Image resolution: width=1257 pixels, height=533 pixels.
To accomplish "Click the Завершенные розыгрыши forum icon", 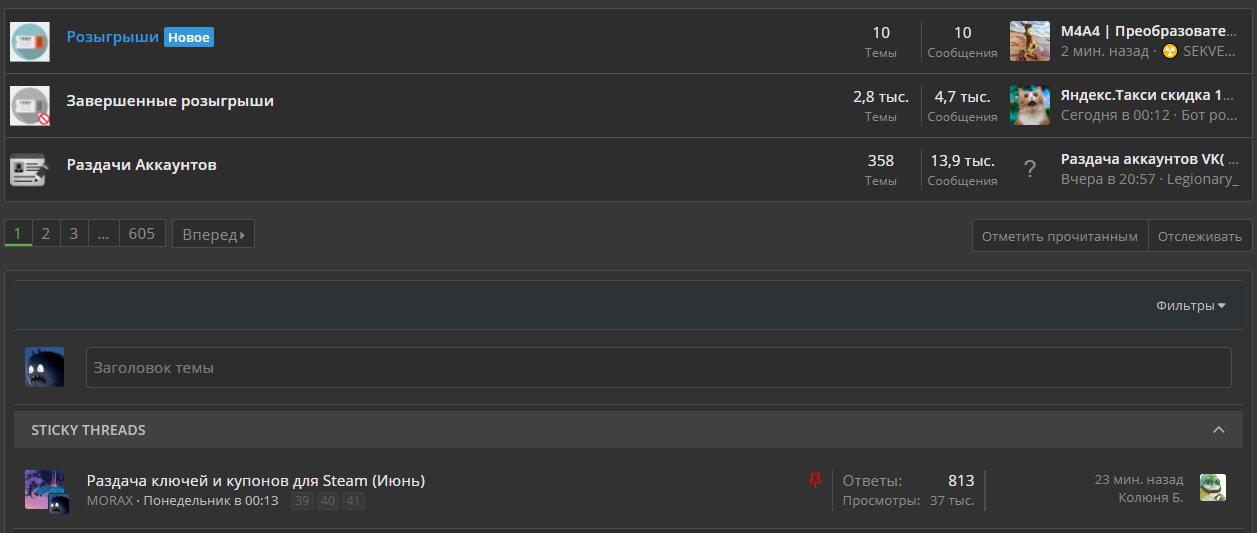I will [30, 105].
